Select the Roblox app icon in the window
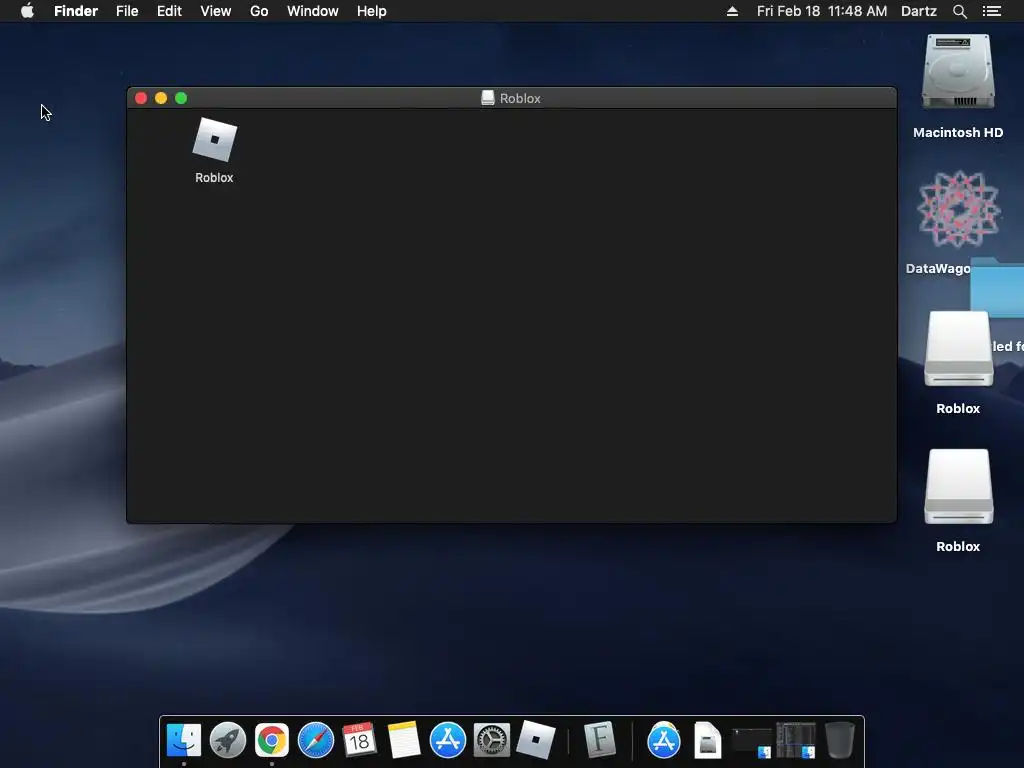 tap(214, 140)
